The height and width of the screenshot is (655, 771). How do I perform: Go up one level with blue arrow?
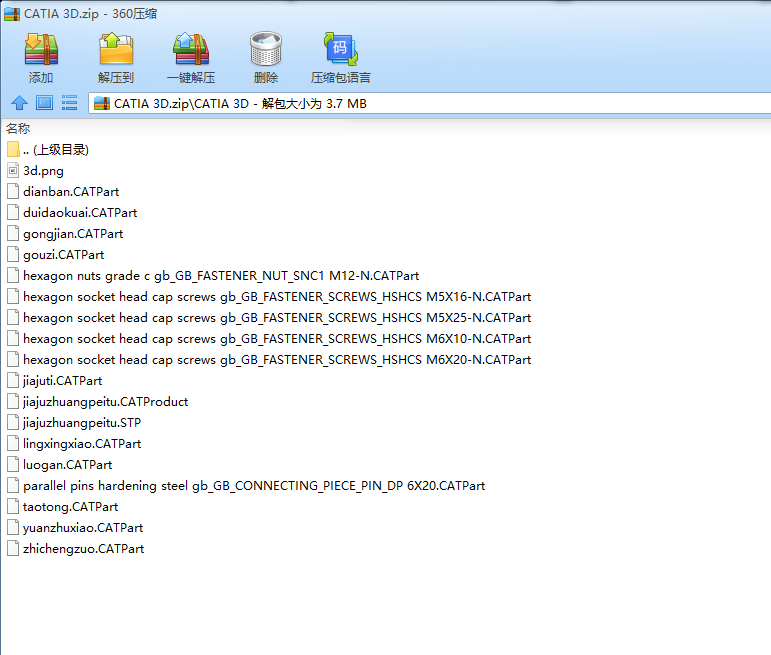pyautogui.click(x=19, y=103)
